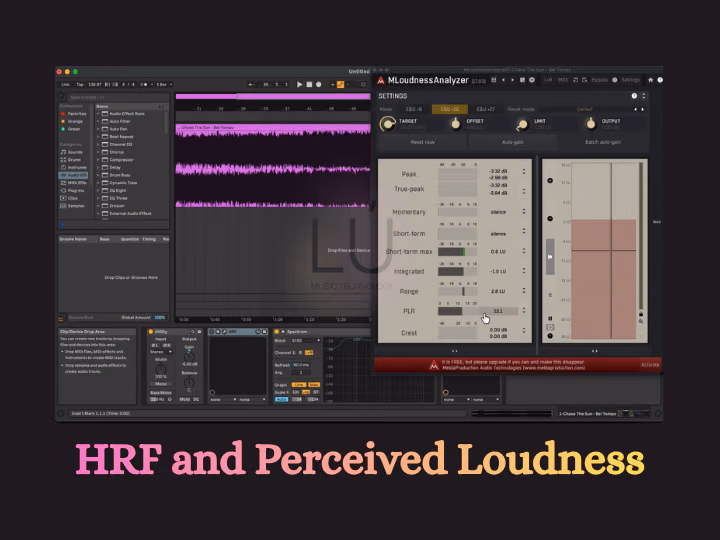
Task: Click the Reset now button
Action: (x=422, y=142)
